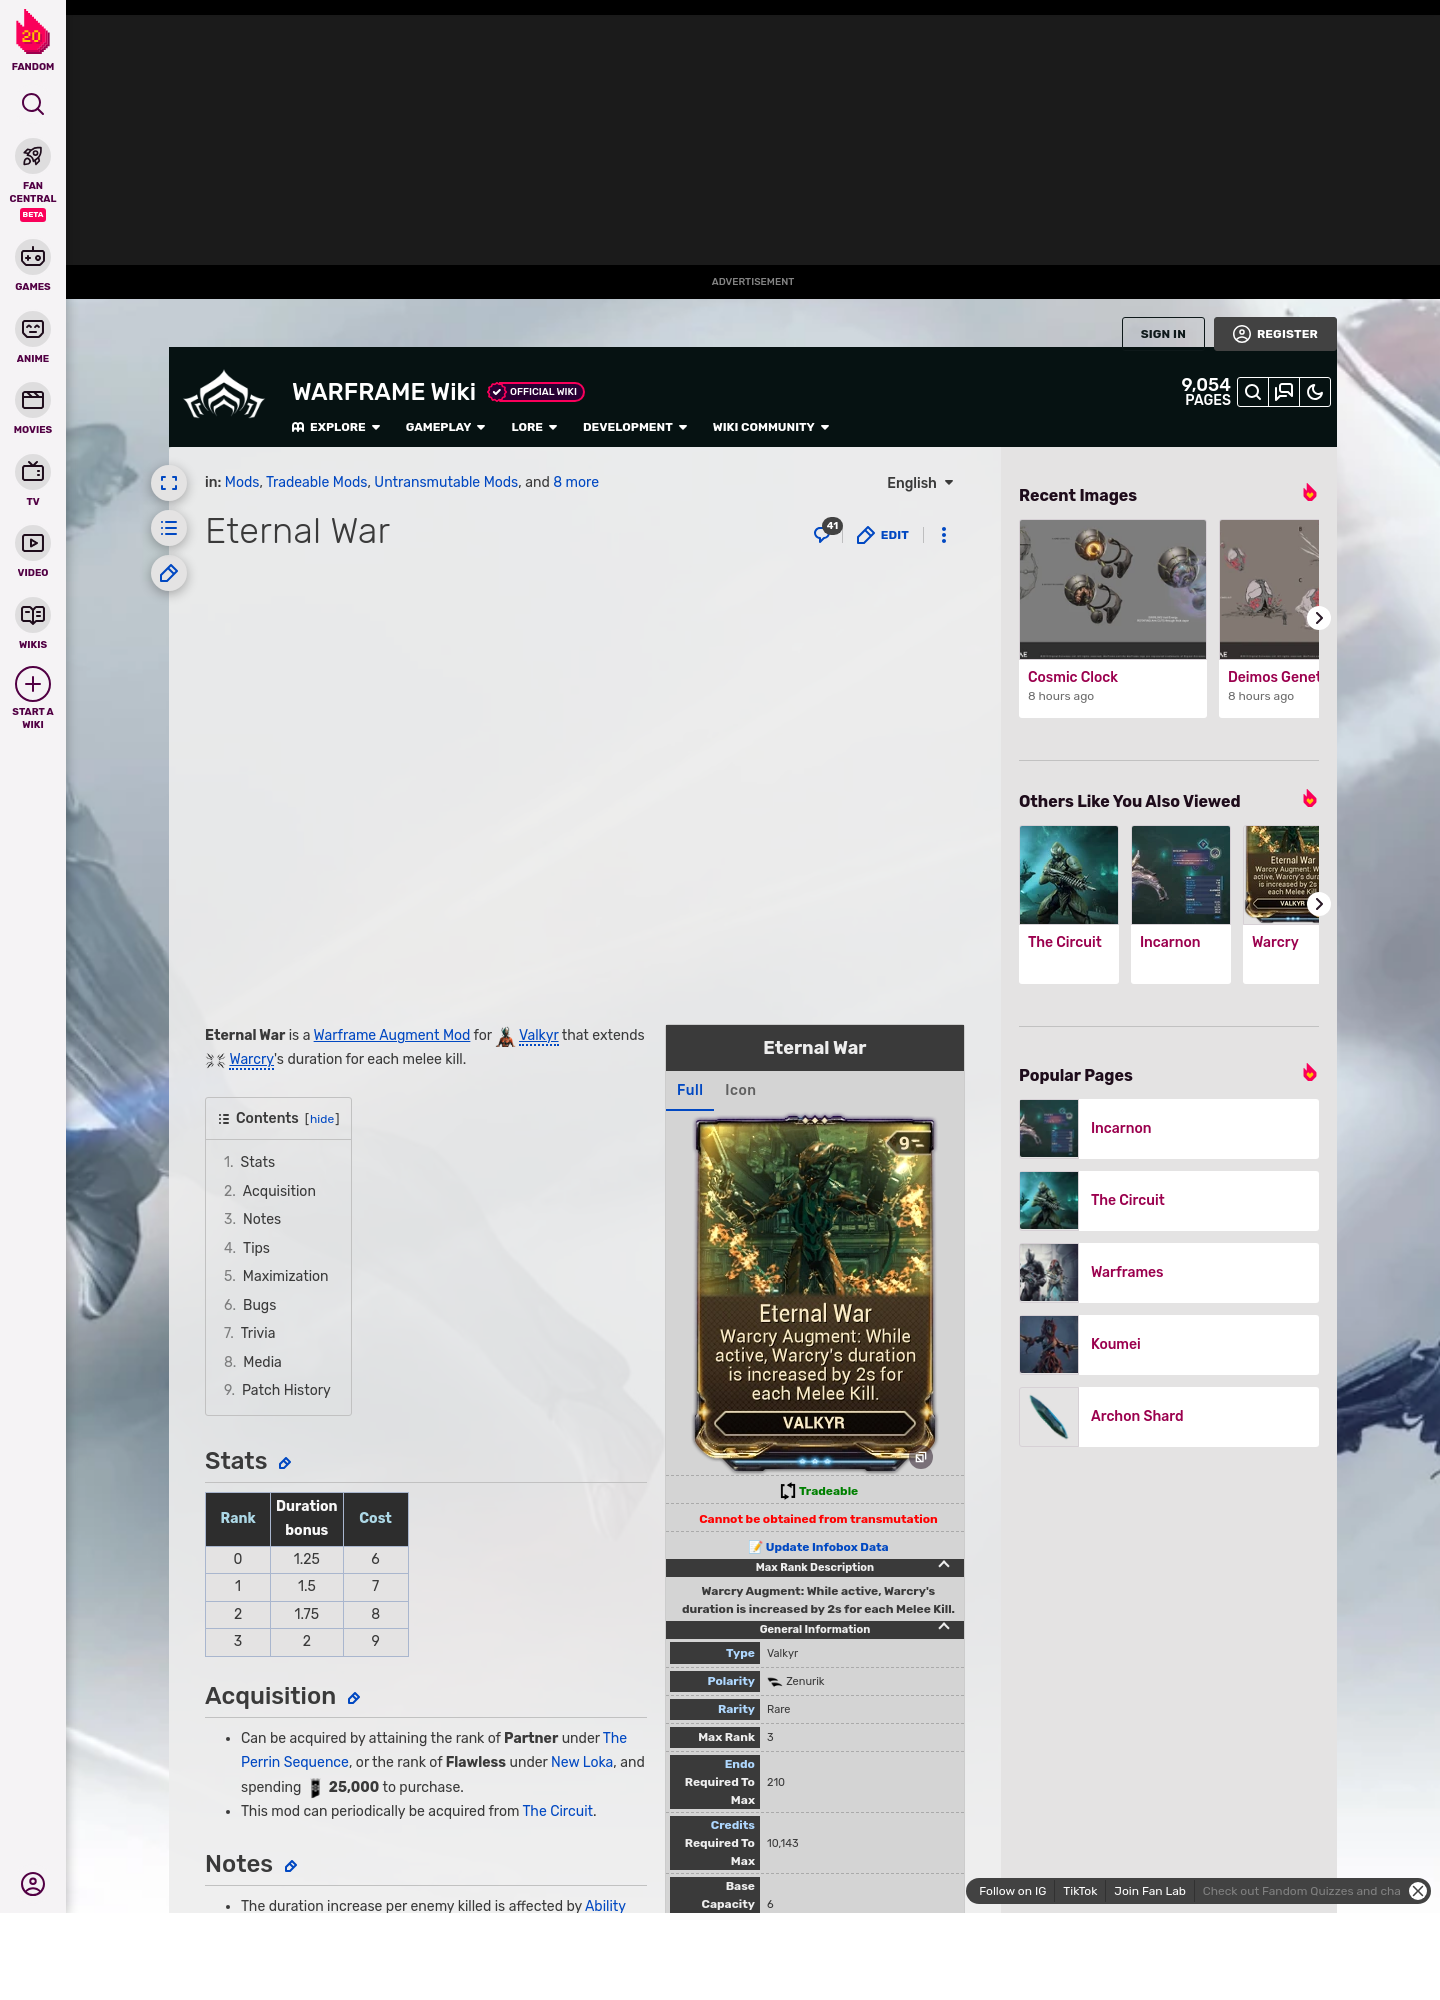The image size is (1440, 2000).
Task: Edit the Acquisition section pencil
Action: pos(354,1698)
